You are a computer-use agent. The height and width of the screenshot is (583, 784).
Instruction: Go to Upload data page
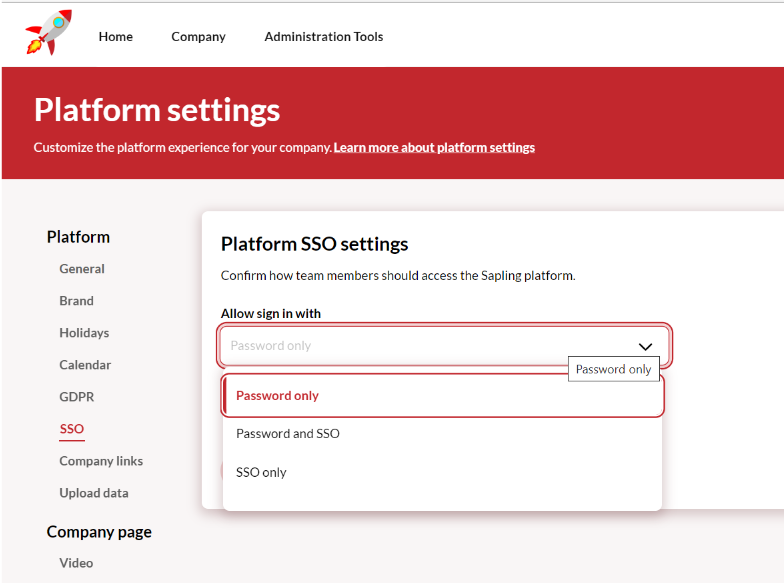94,493
